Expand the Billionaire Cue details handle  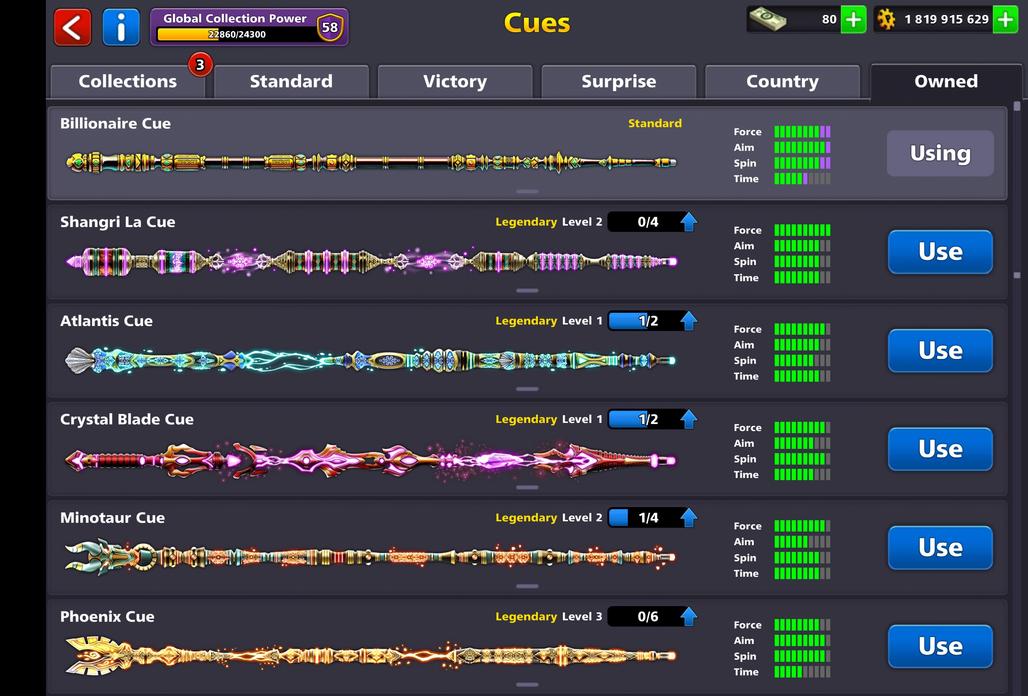(527, 191)
